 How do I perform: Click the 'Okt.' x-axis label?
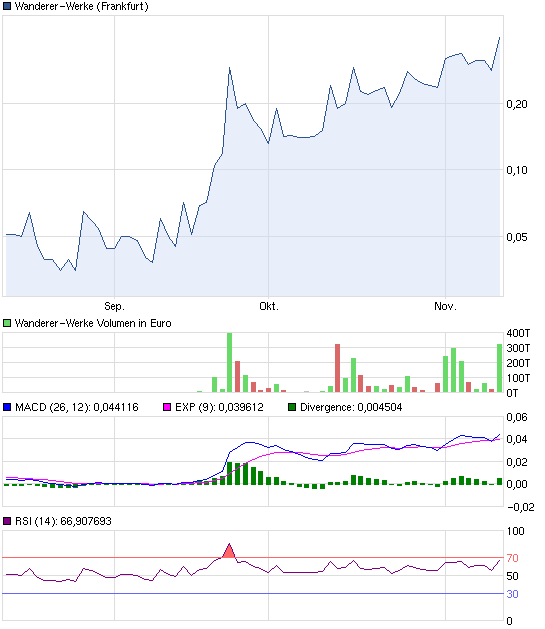click(269, 306)
